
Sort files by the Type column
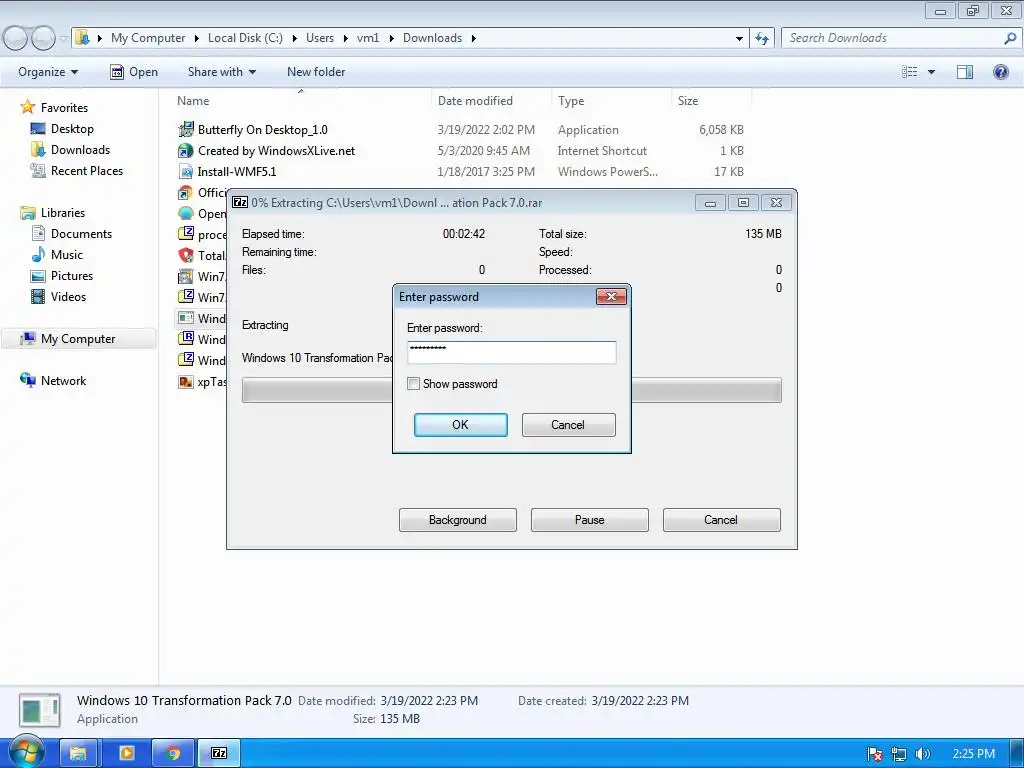(571, 101)
